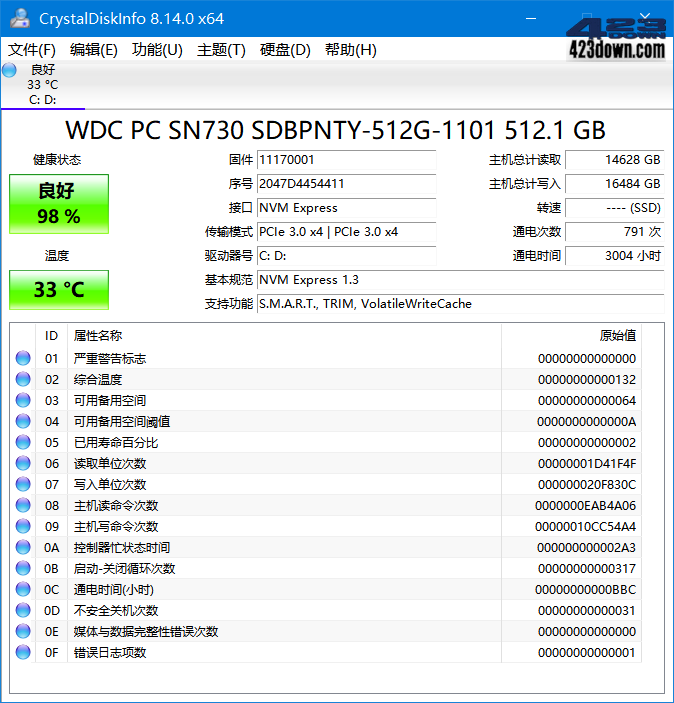Select the 综合温度 attribute name
The image size is (674, 703).
[98, 380]
